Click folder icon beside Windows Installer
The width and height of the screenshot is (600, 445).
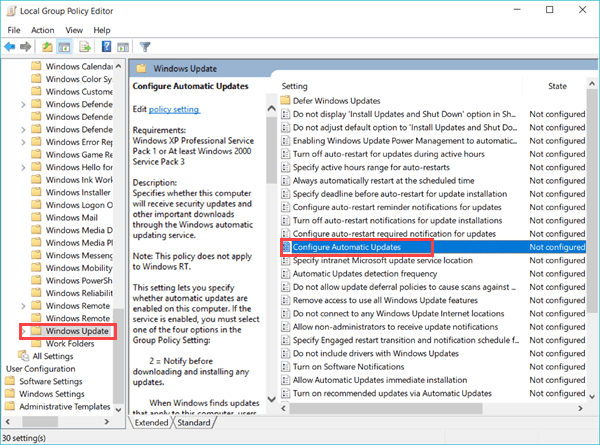click(36, 192)
